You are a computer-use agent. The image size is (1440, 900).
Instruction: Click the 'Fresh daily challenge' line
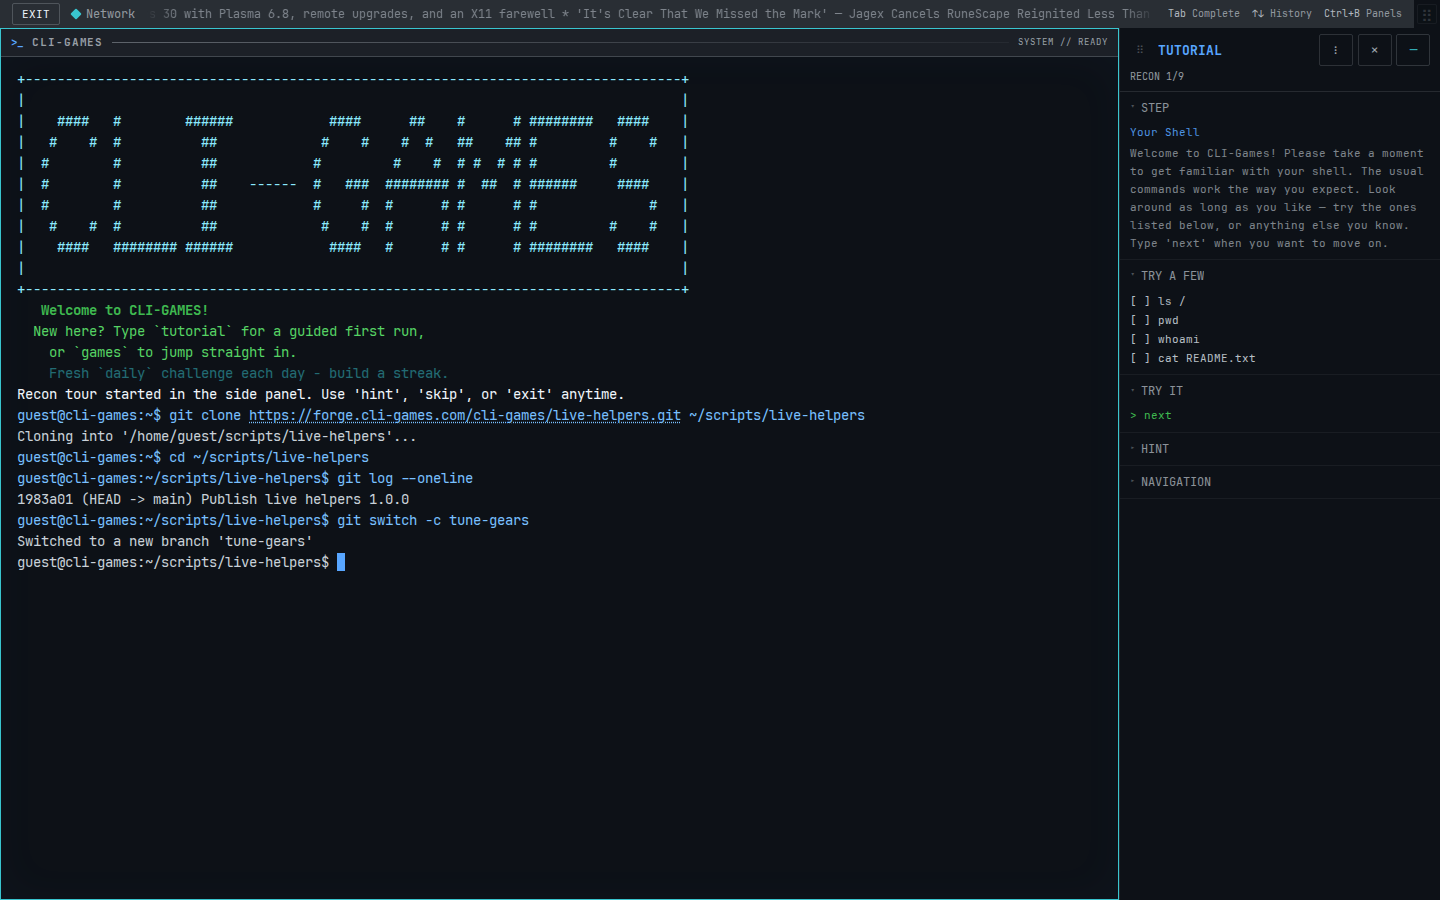pos(249,374)
